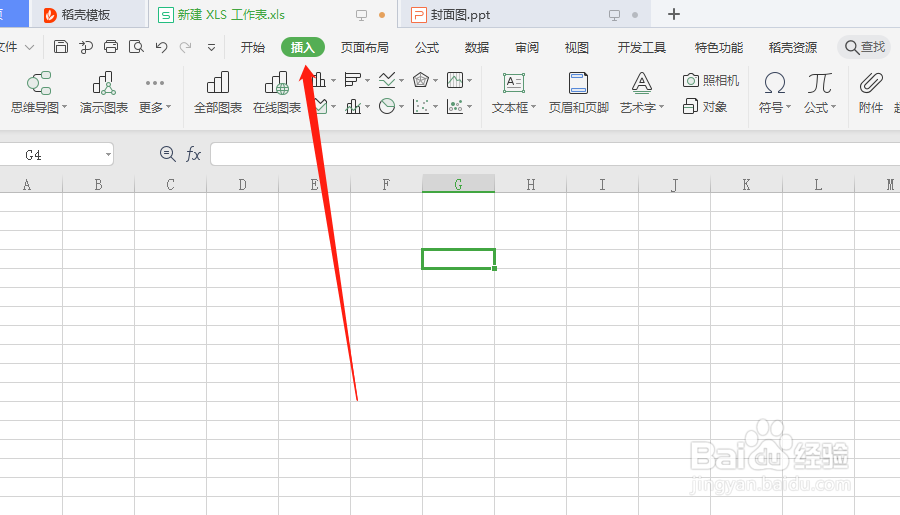Click the Undo arrow icon

[161, 47]
